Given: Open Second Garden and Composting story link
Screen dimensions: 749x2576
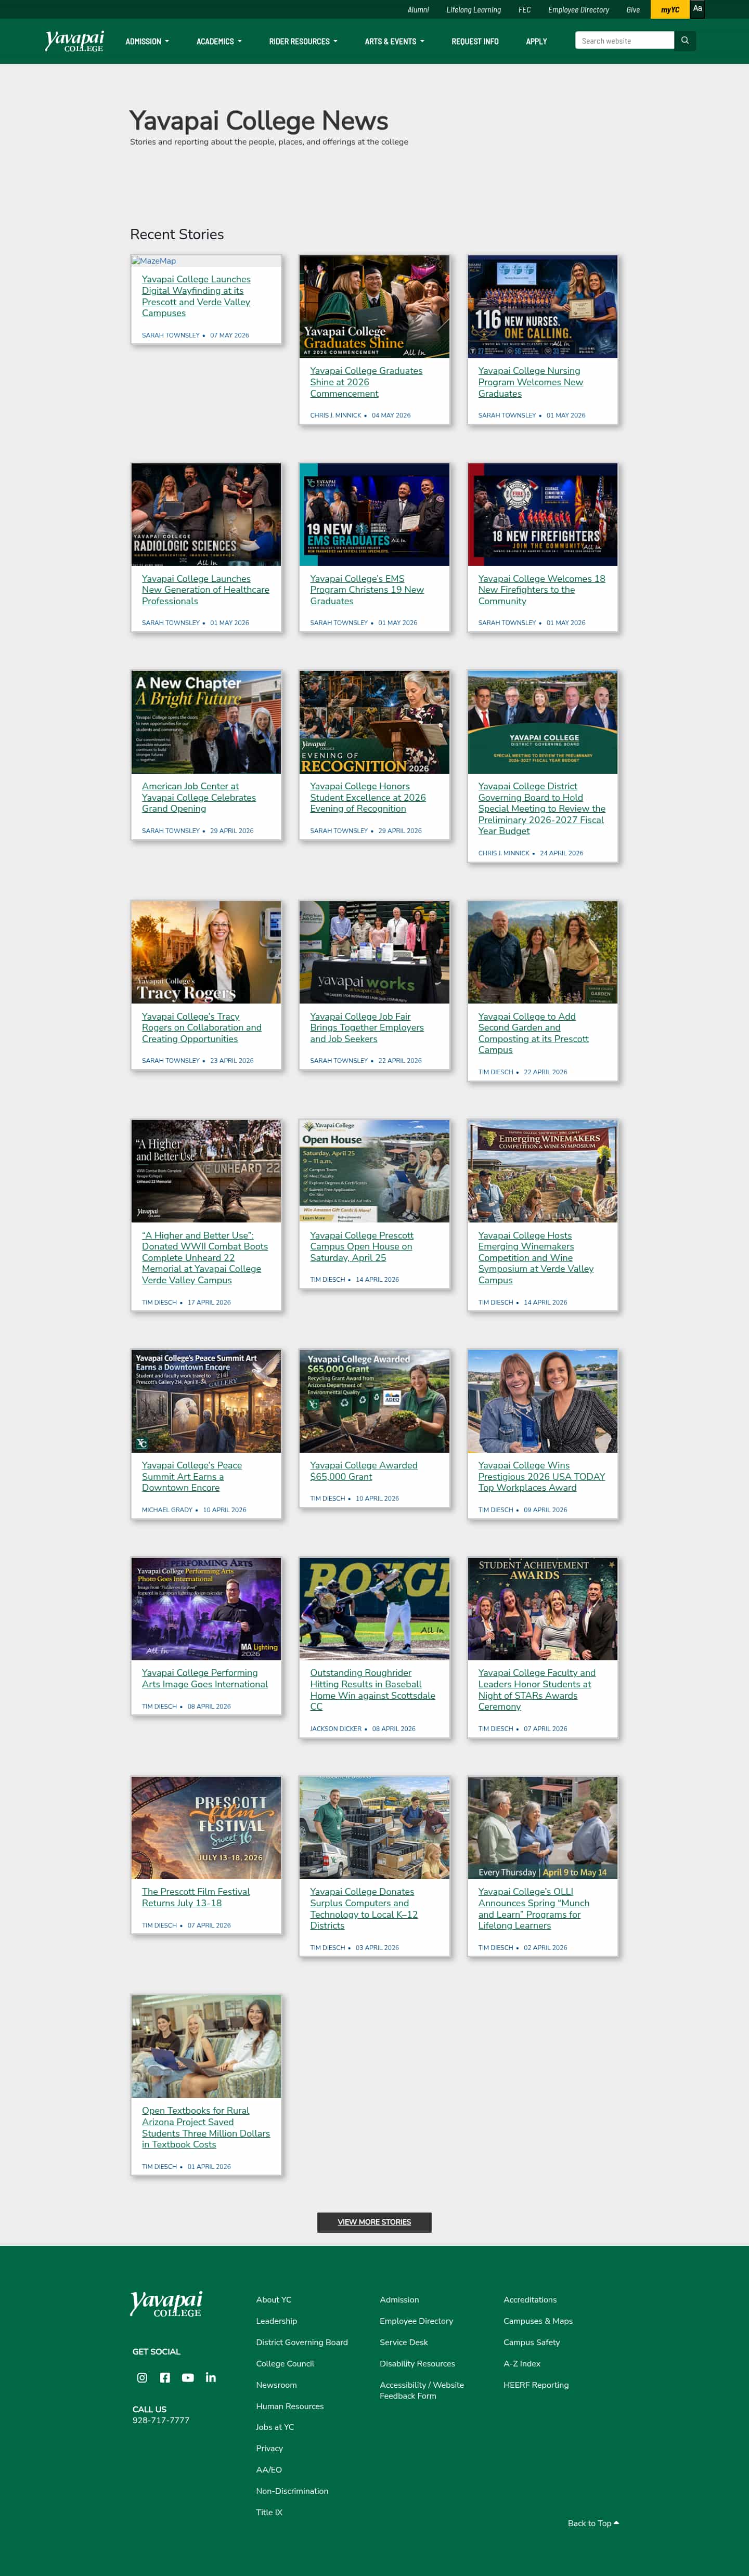Looking at the screenshot, I should (x=533, y=1033).
